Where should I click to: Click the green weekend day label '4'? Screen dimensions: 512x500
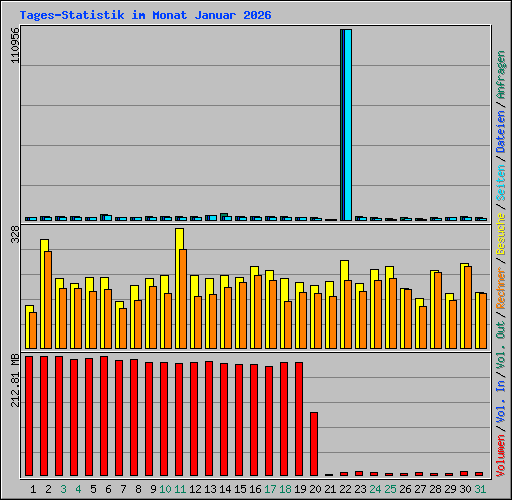pos(78,489)
